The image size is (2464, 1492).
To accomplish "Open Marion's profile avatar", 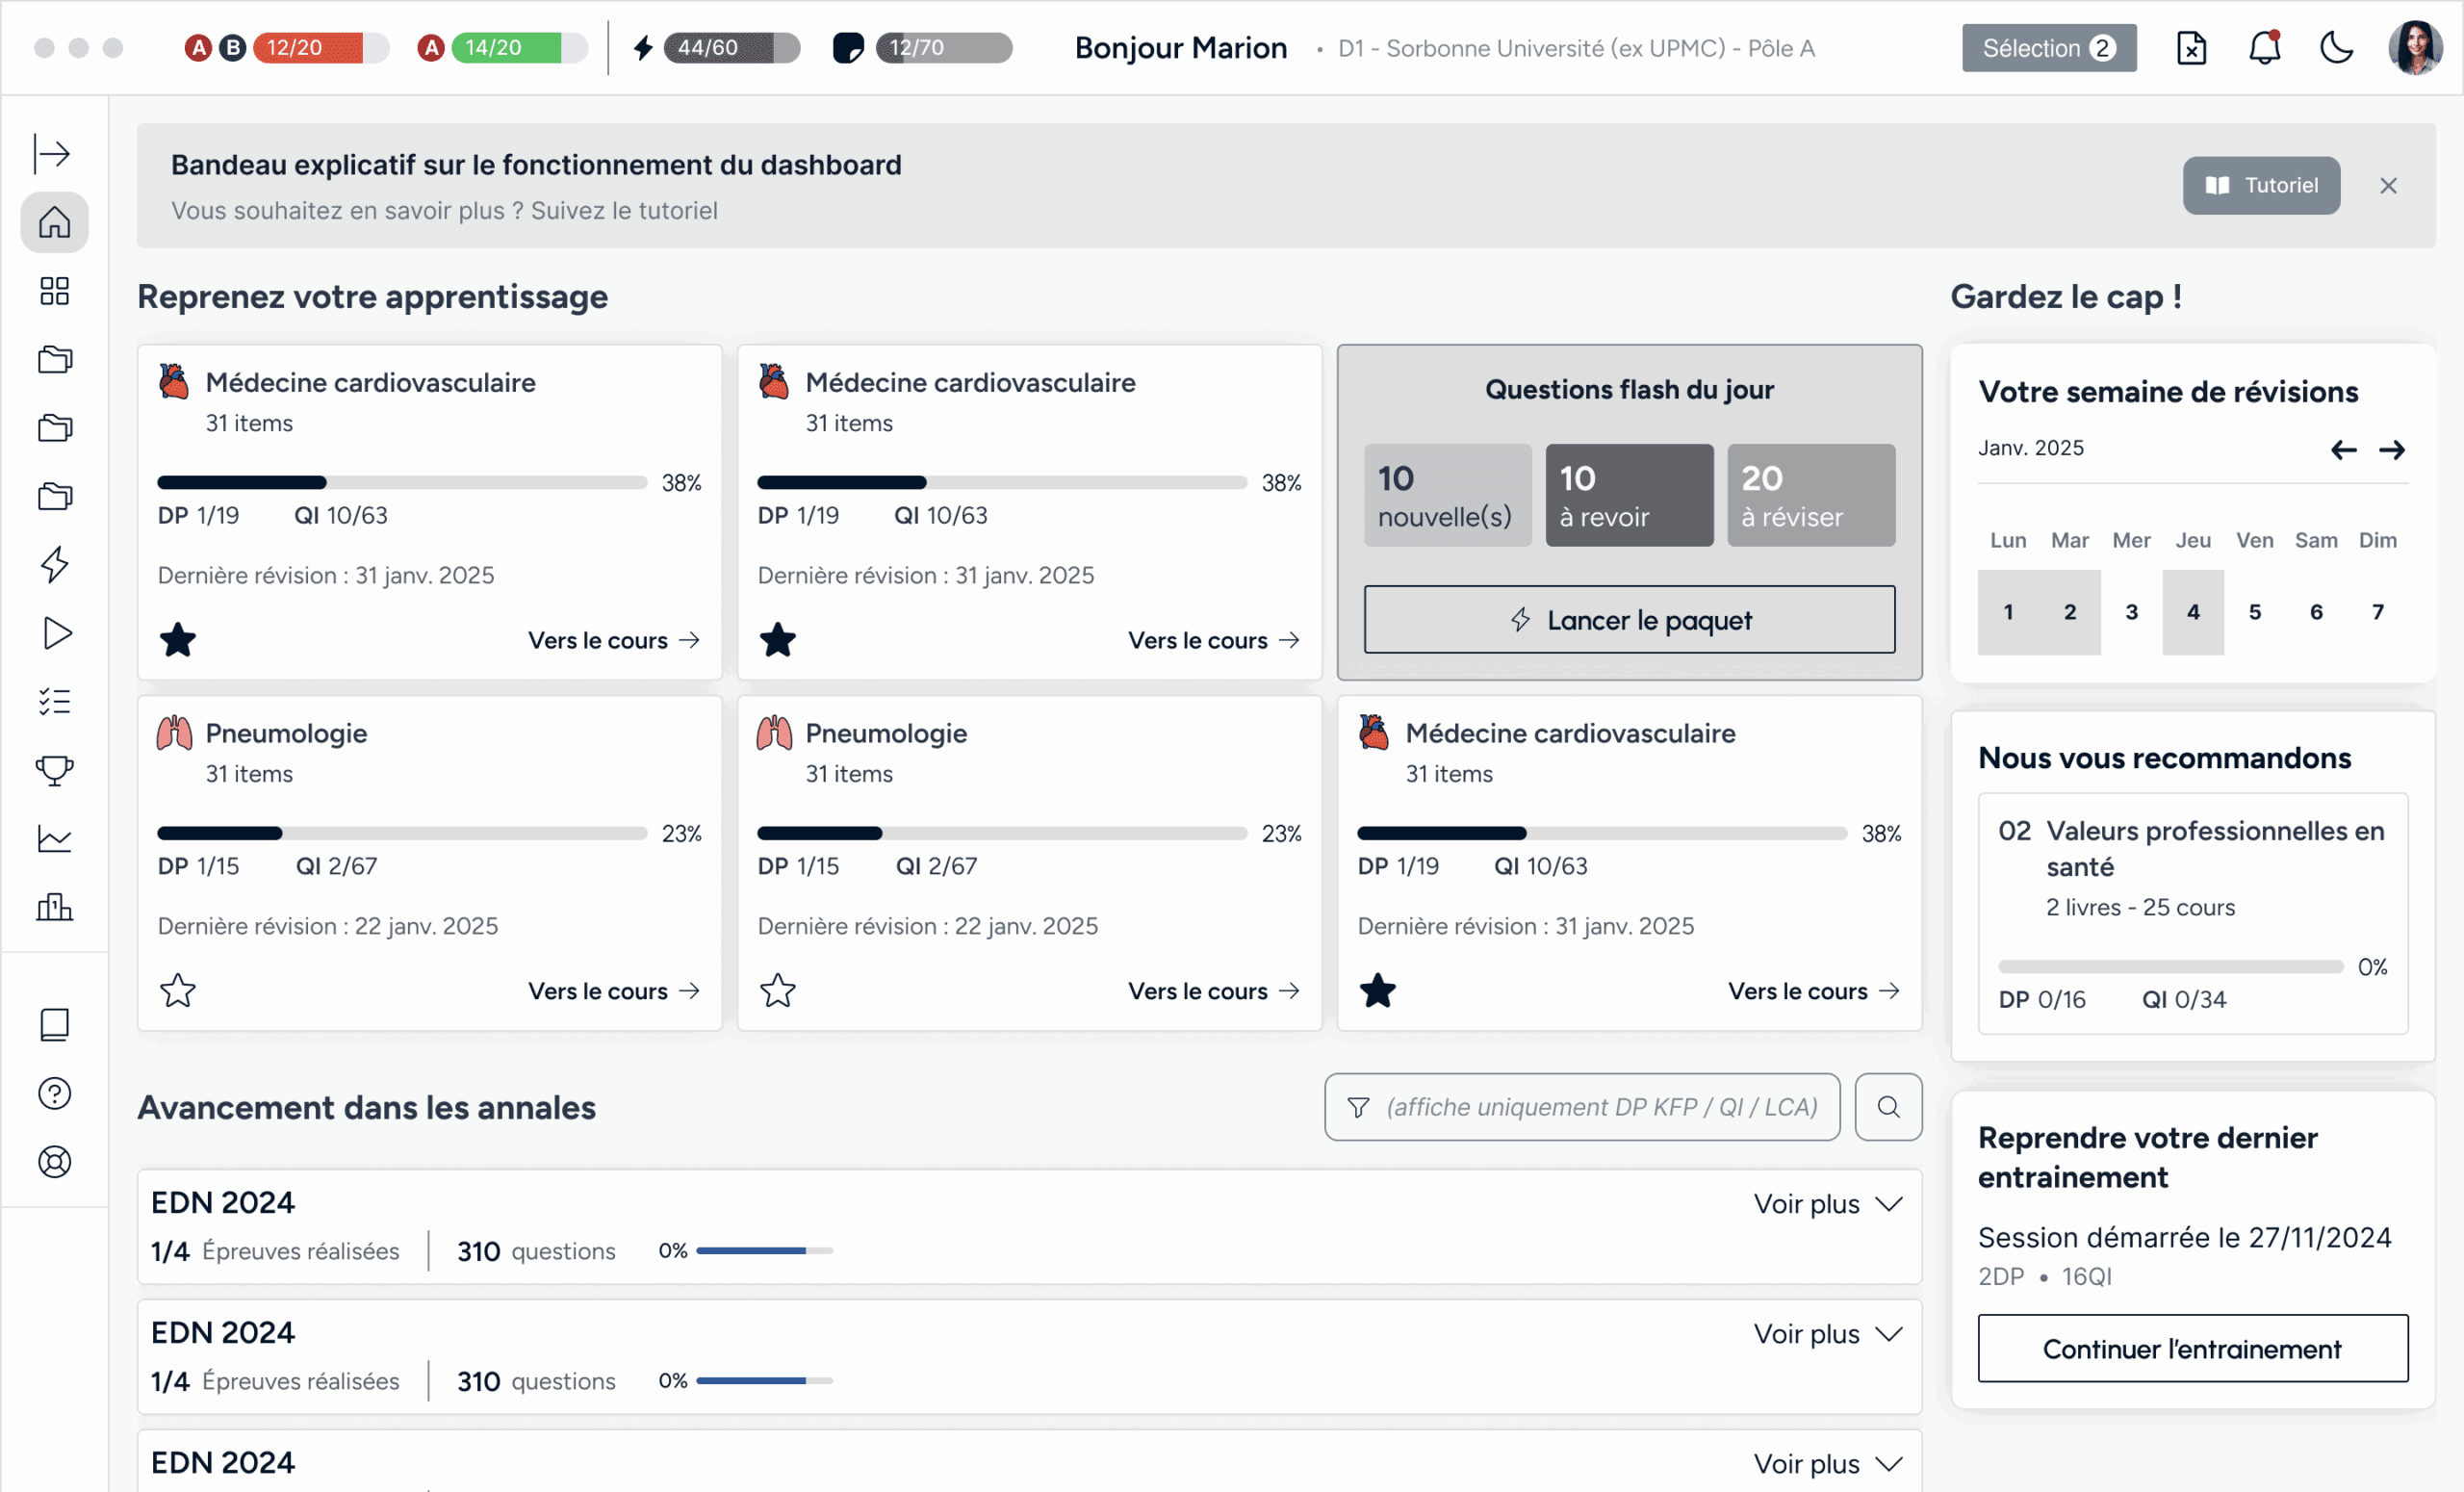I will [2416, 48].
